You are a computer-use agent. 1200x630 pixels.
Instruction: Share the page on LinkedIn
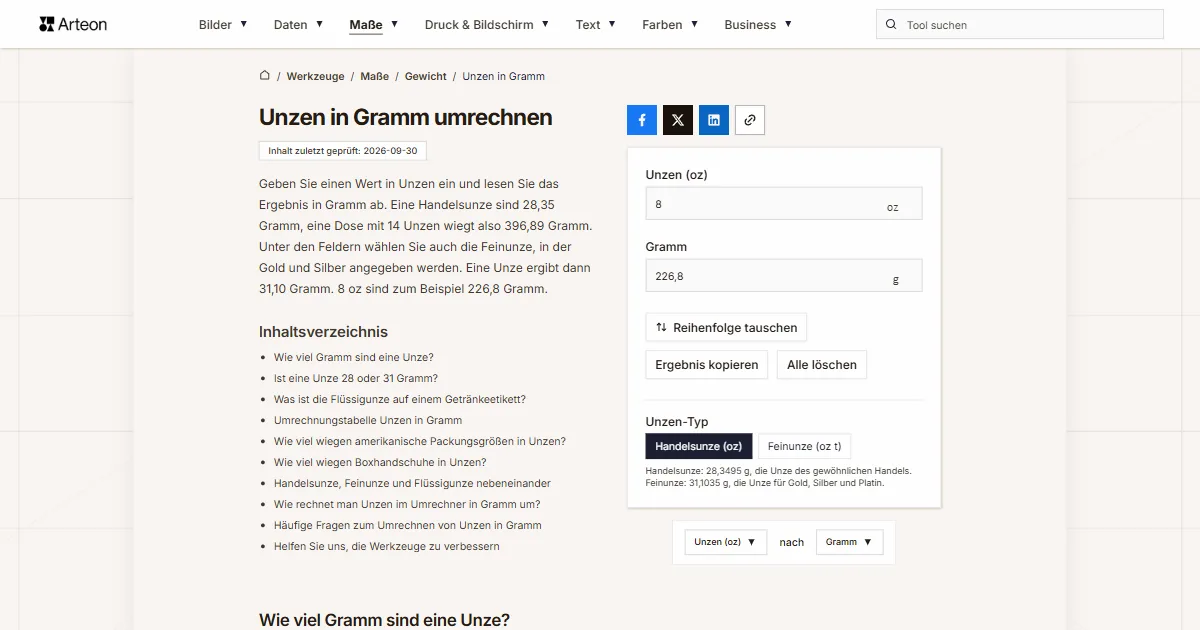(x=714, y=120)
